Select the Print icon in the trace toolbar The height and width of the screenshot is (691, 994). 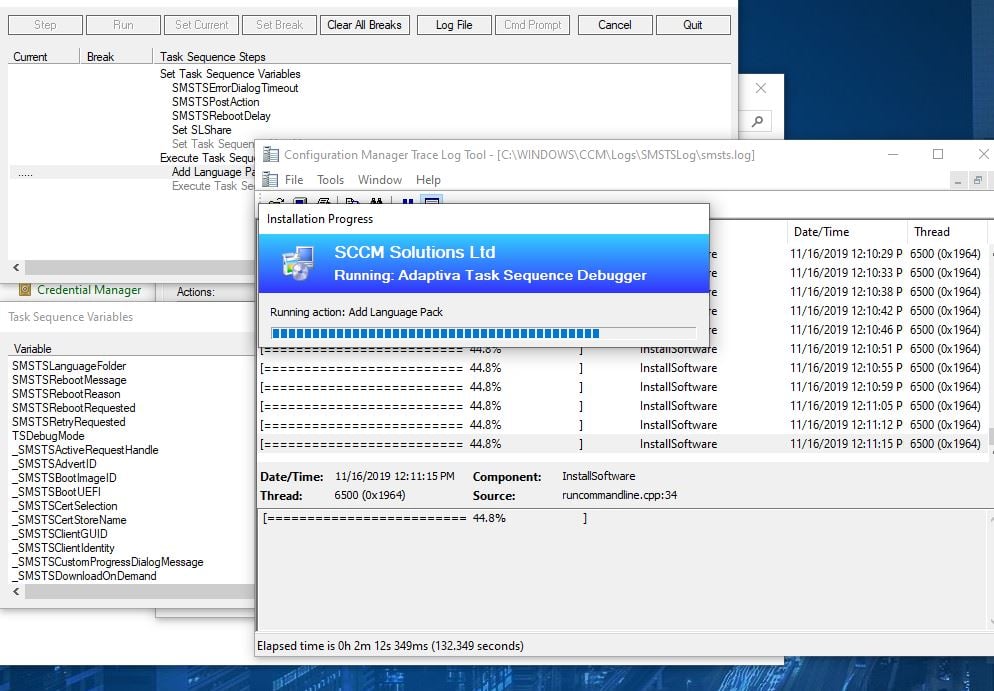coord(325,202)
